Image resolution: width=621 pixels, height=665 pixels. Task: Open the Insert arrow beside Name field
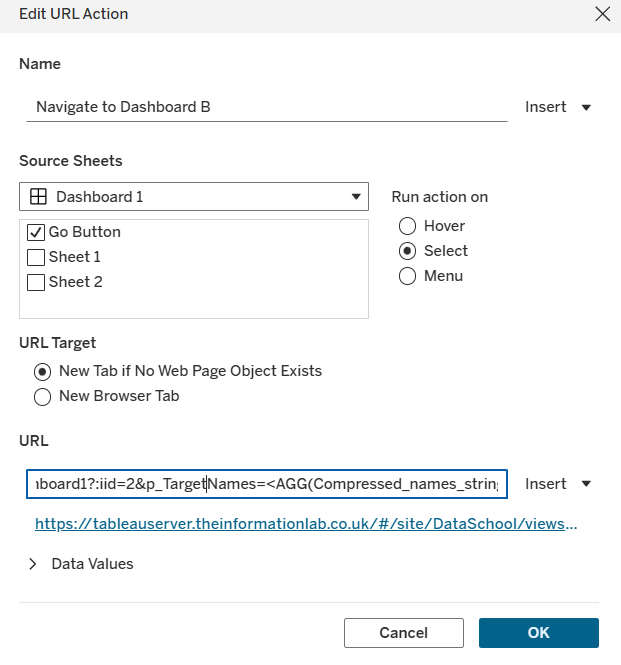click(x=586, y=107)
